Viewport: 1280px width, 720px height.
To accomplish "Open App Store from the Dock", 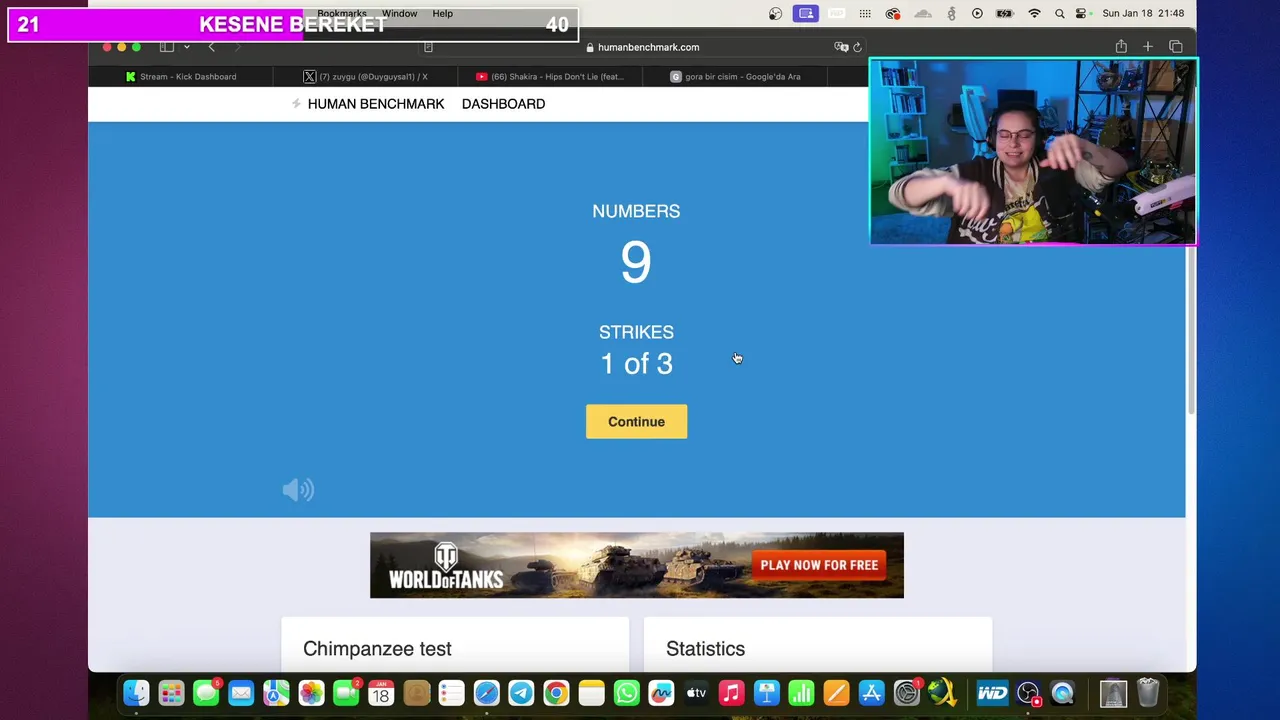I will pos(871,692).
